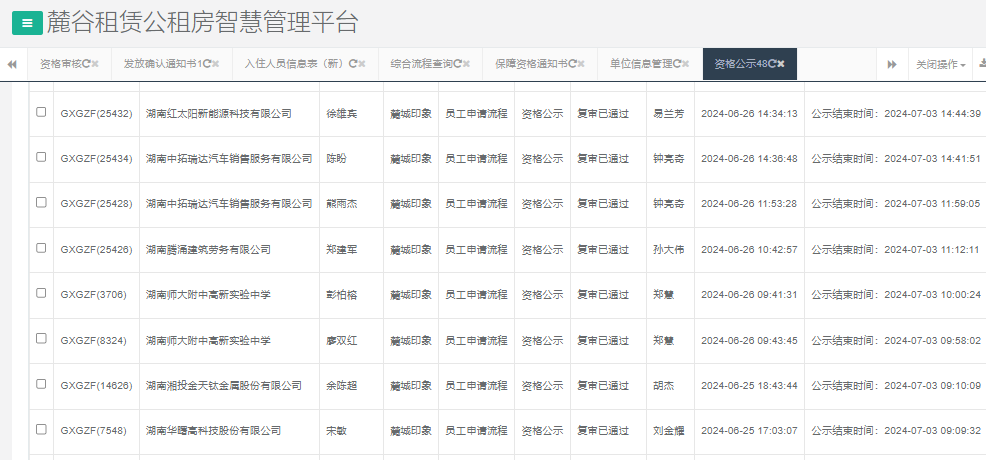Screen dimensions: 986x460
Task: Click reviewer name 胡杰
Action: pos(663,386)
